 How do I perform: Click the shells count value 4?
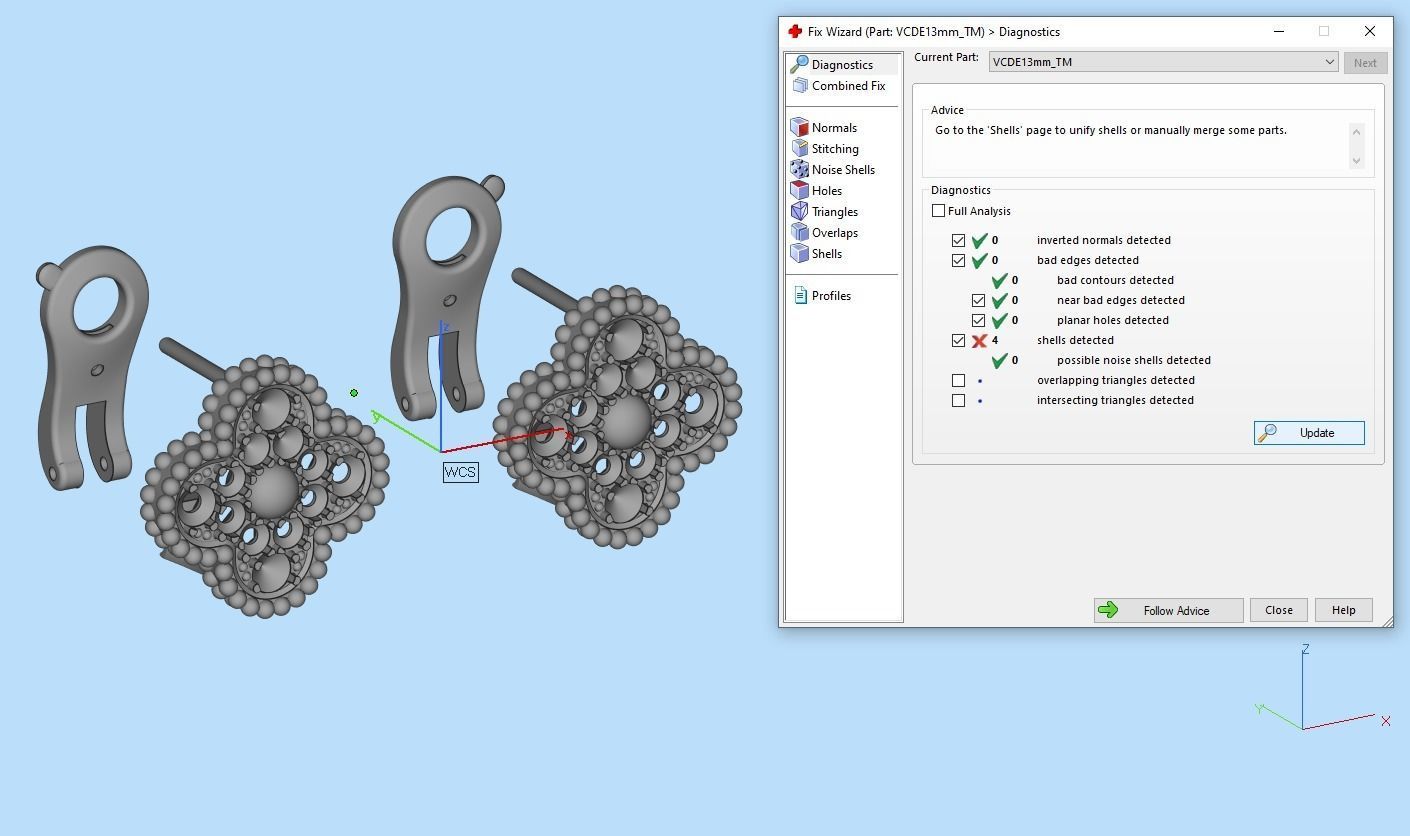click(x=994, y=340)
